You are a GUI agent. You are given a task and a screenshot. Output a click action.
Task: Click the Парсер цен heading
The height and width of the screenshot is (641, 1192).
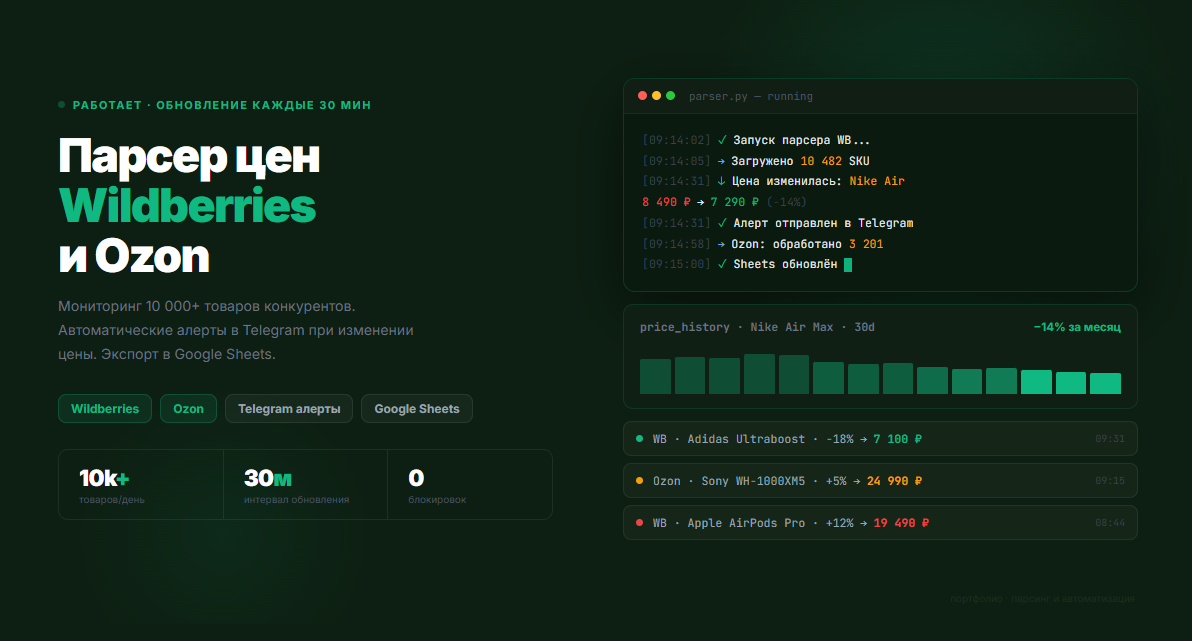pyautogui.click(x=189, y=157)
